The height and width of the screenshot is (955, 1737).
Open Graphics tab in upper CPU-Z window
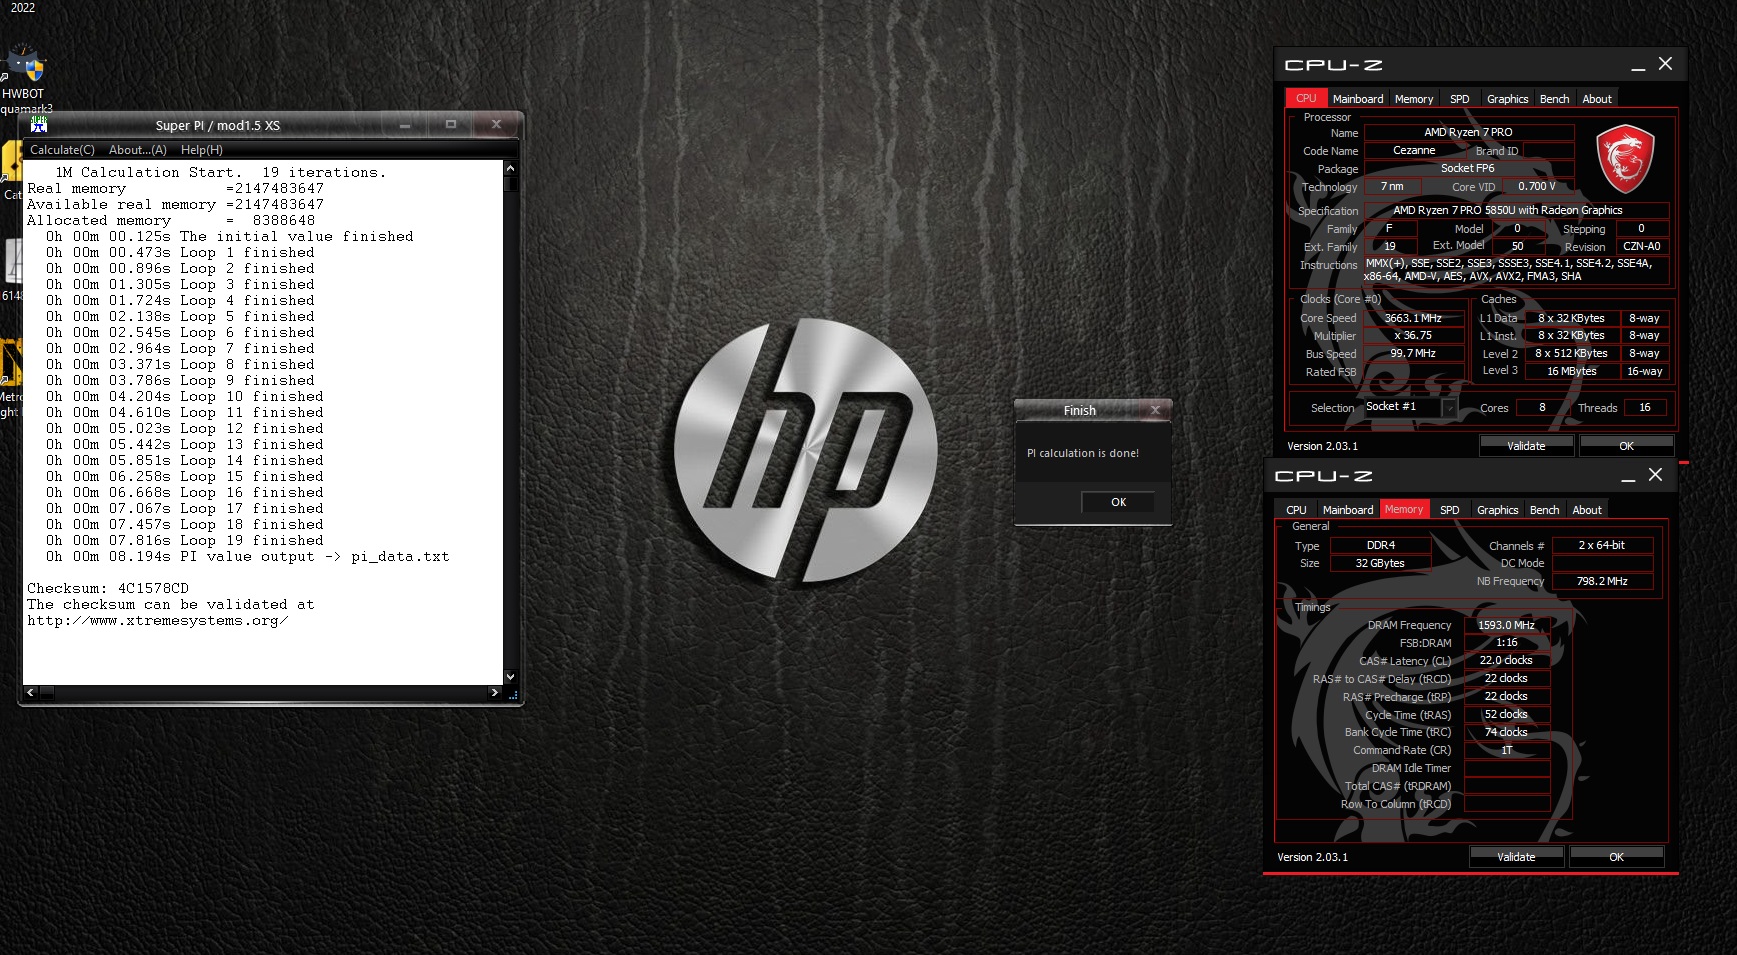[1507, 99]
